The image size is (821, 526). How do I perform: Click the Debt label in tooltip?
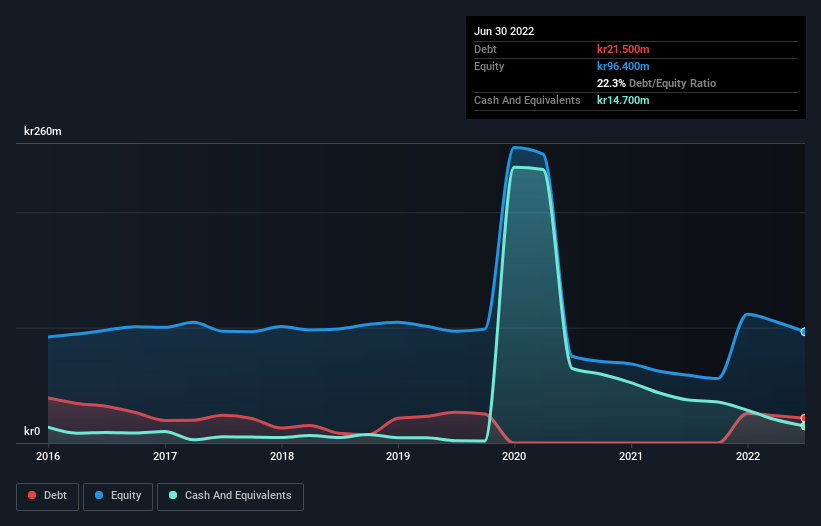click(x=485, y=49)
